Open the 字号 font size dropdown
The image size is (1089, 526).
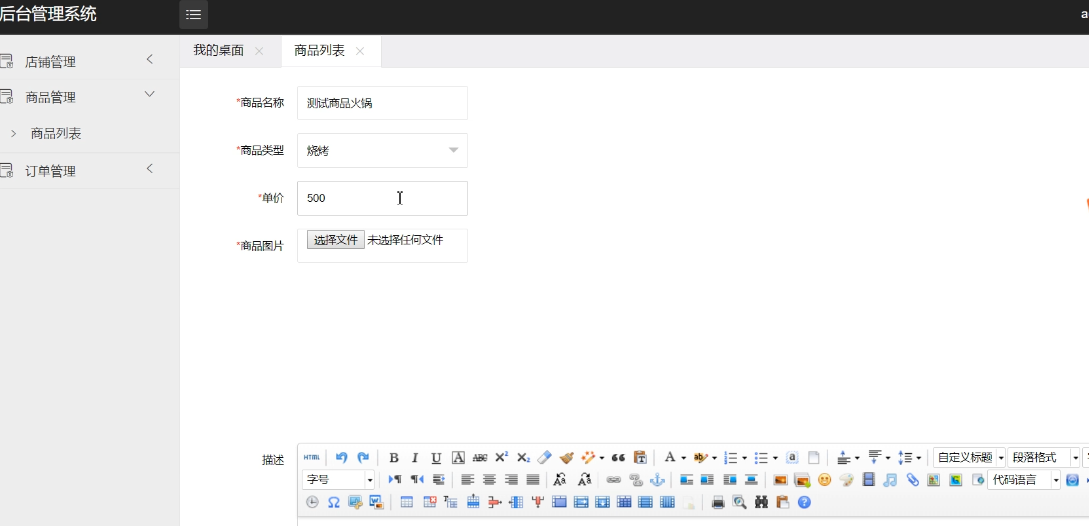point(338,479)
